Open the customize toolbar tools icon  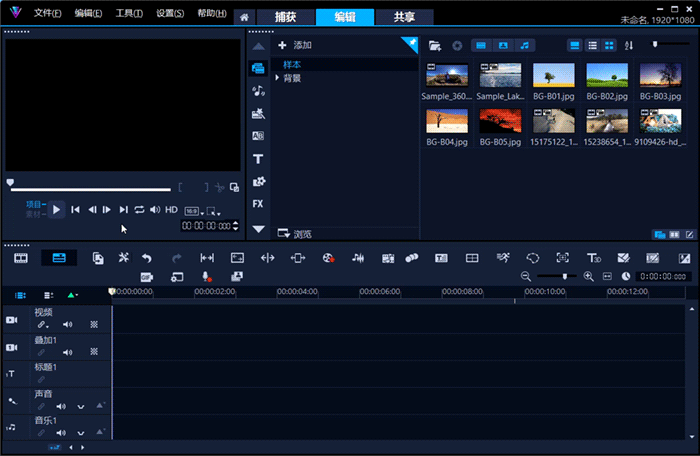click(x=123, y=258)
